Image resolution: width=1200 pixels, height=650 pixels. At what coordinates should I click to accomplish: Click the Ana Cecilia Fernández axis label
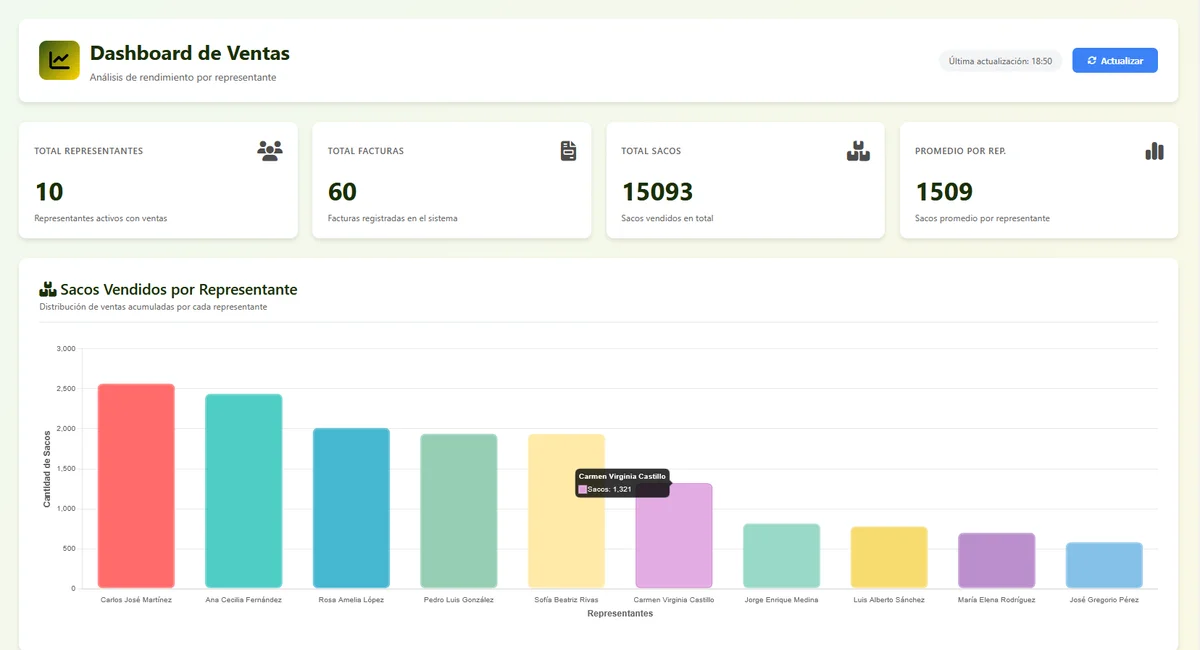point(244,600)
